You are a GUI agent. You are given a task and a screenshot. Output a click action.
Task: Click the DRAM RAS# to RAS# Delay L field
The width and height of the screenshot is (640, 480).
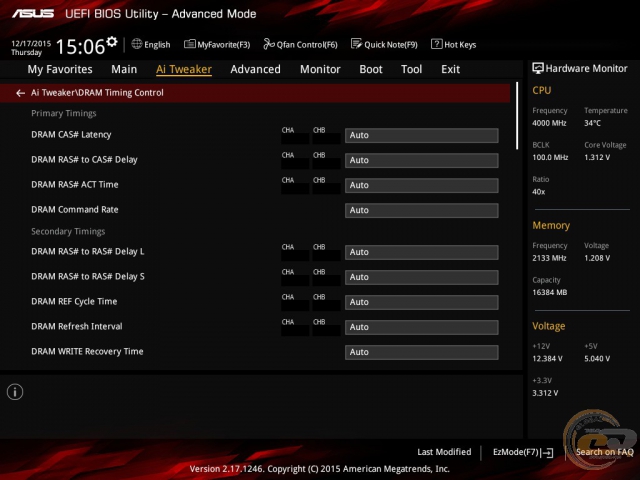click(422, 252)
